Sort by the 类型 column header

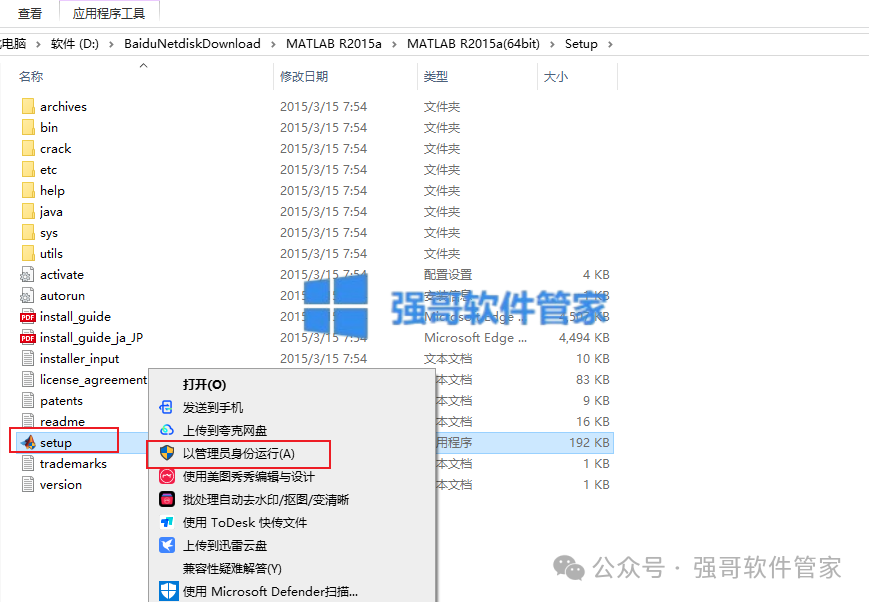436,76
